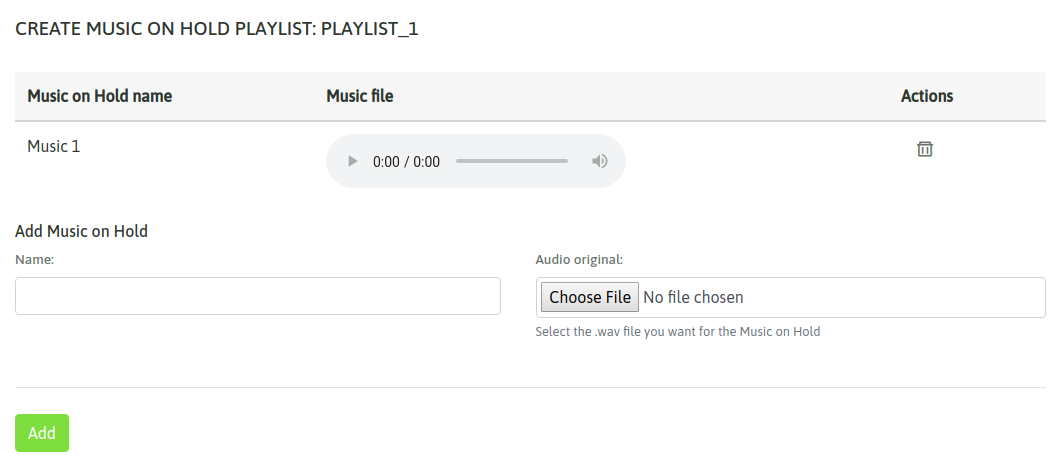Screen dimensions: 1054x471
Task: Focus the Name input field
Action: pos(258,296)
